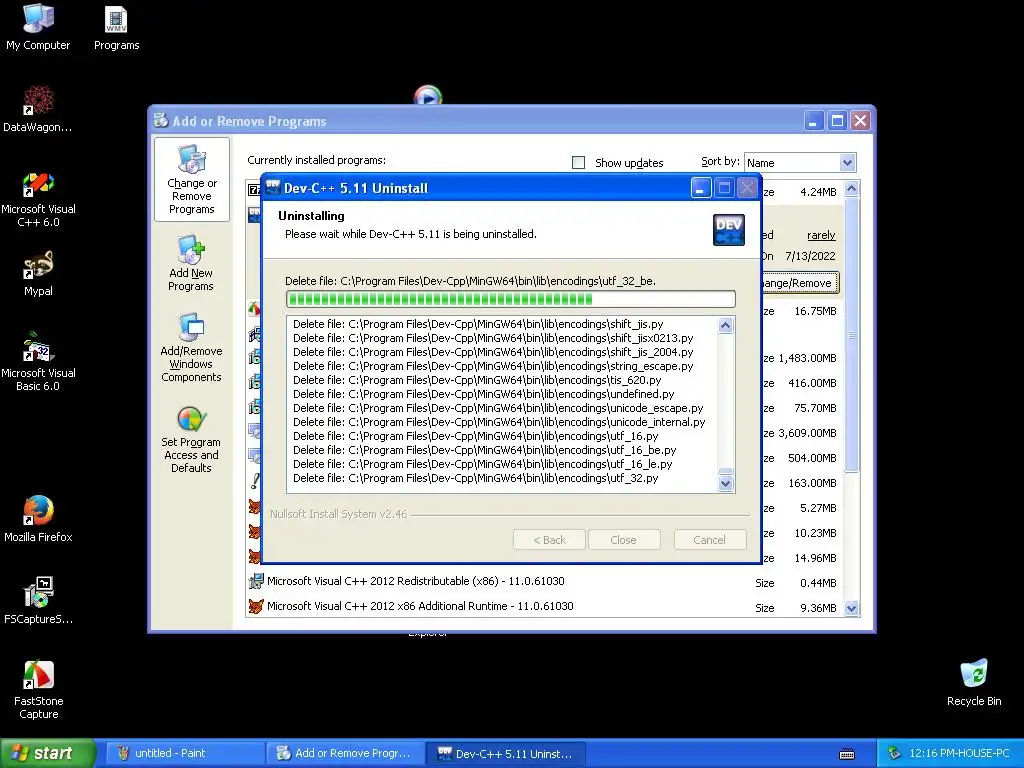Enable the Show updates checkbox
Screen dimensions: 1024x768
578,163
